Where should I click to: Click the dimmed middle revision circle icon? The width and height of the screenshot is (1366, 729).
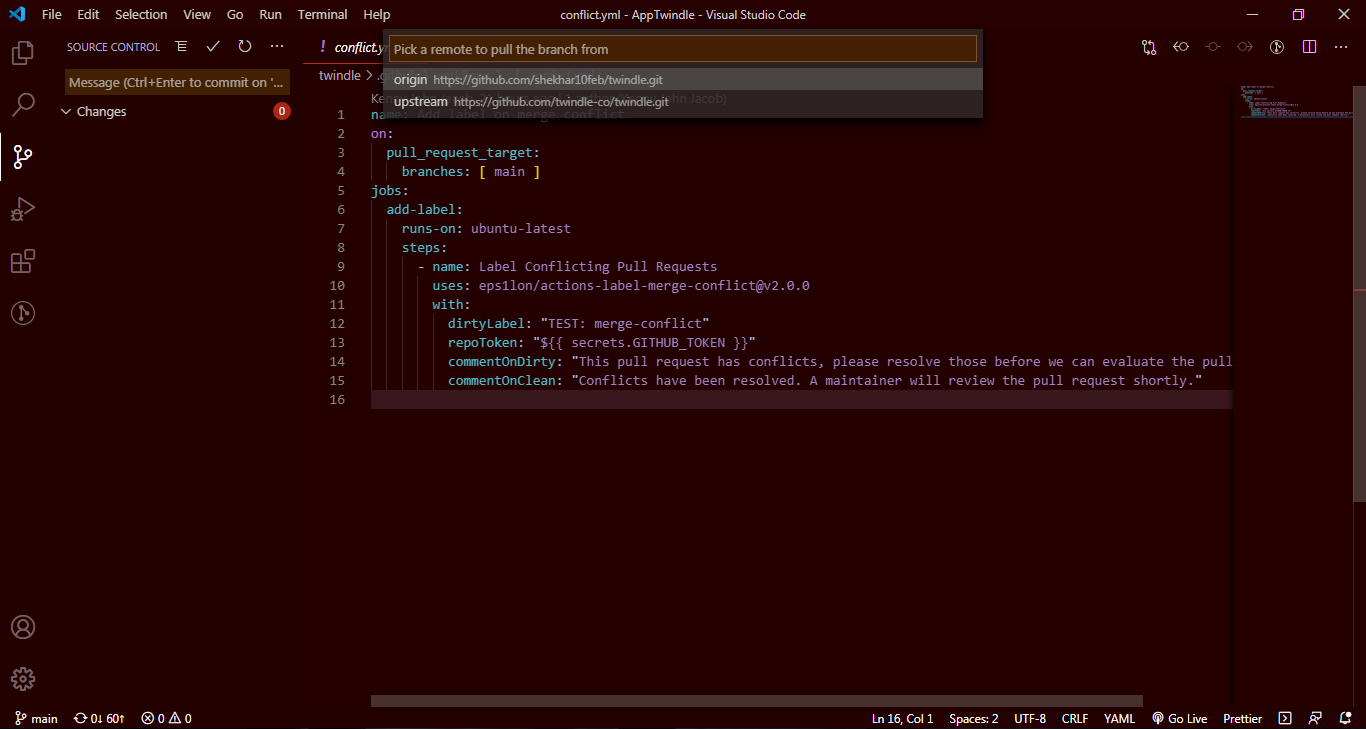[1213, 46]
